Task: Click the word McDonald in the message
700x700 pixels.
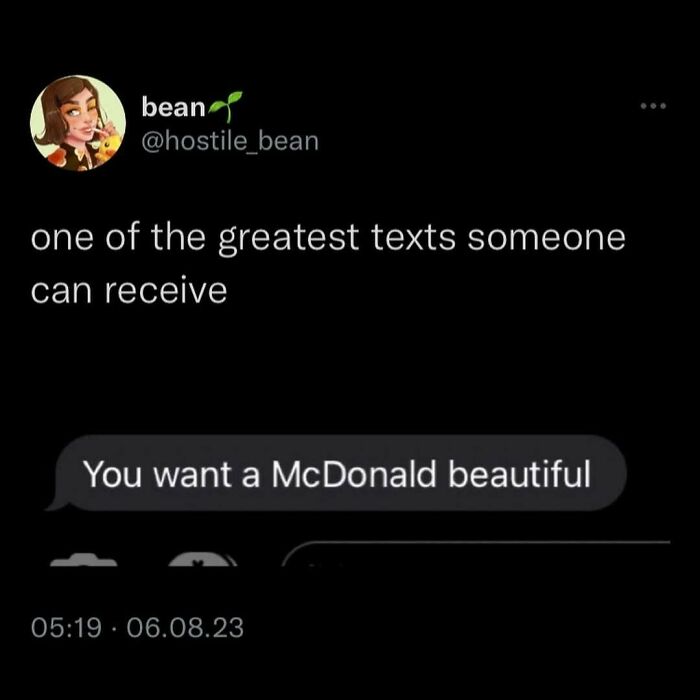Action: [x=354, y=474]
